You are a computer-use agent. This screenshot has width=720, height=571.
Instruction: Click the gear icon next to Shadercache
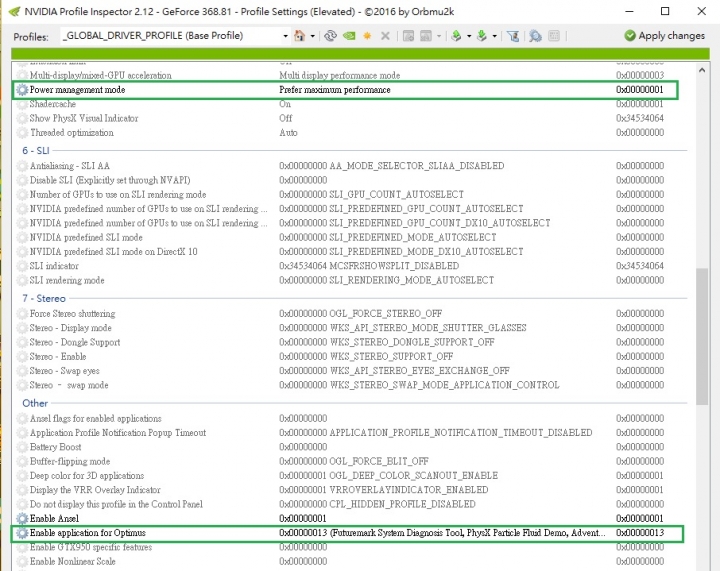click(x=22, y=104)
